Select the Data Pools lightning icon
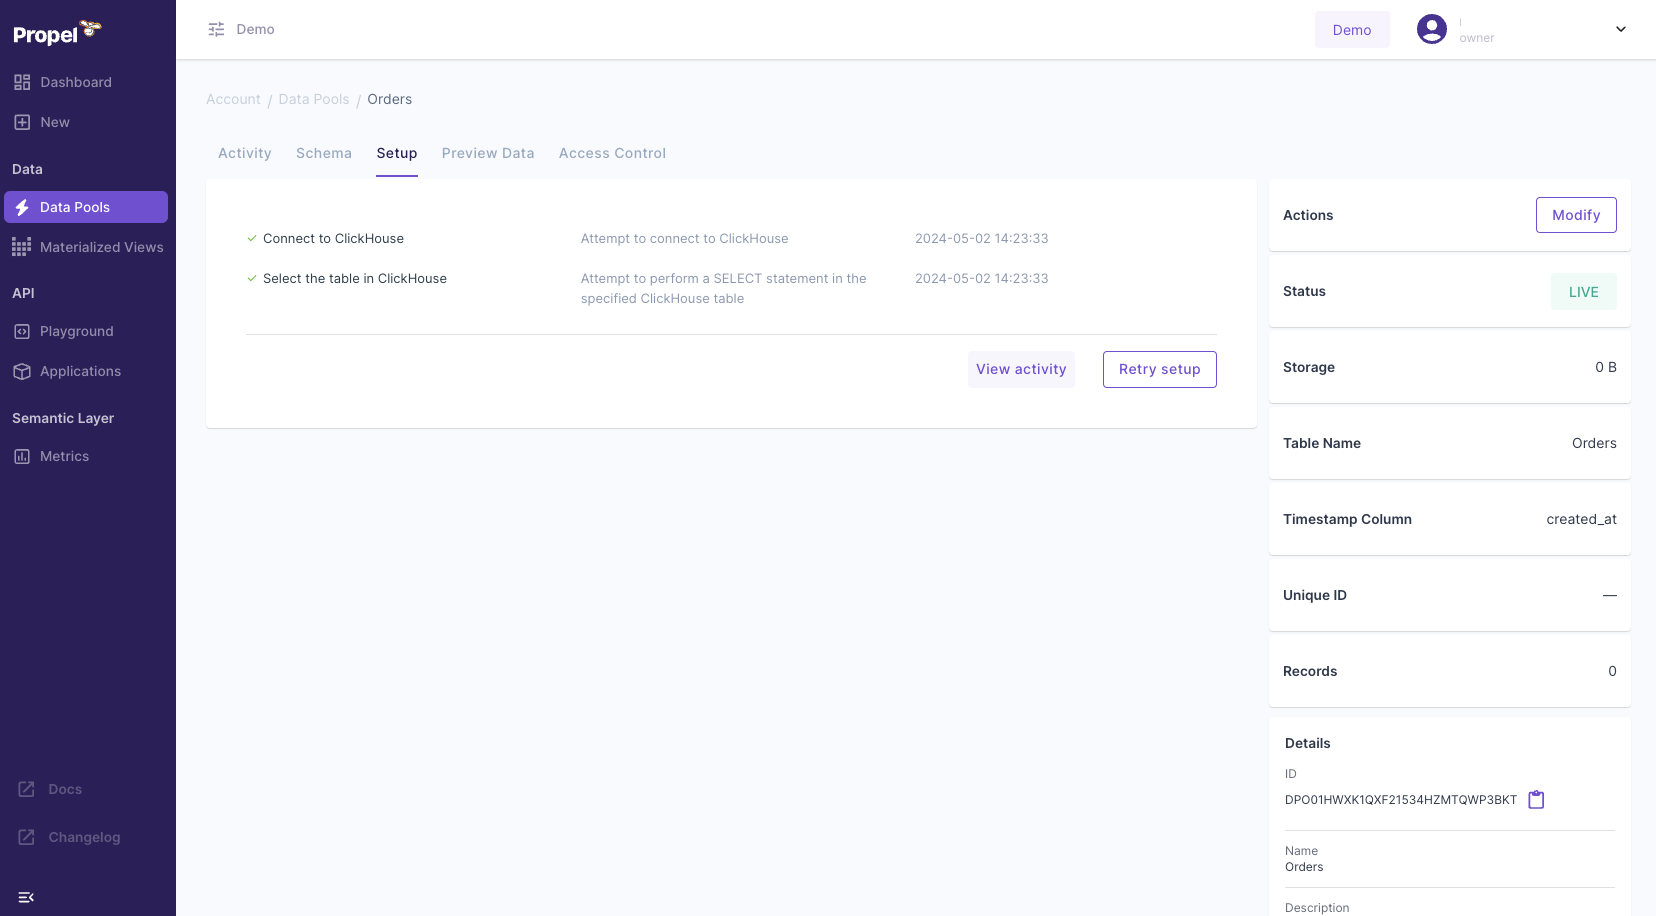The height and width of the screenshot is (916, 1656). click(x=22, y=207)
